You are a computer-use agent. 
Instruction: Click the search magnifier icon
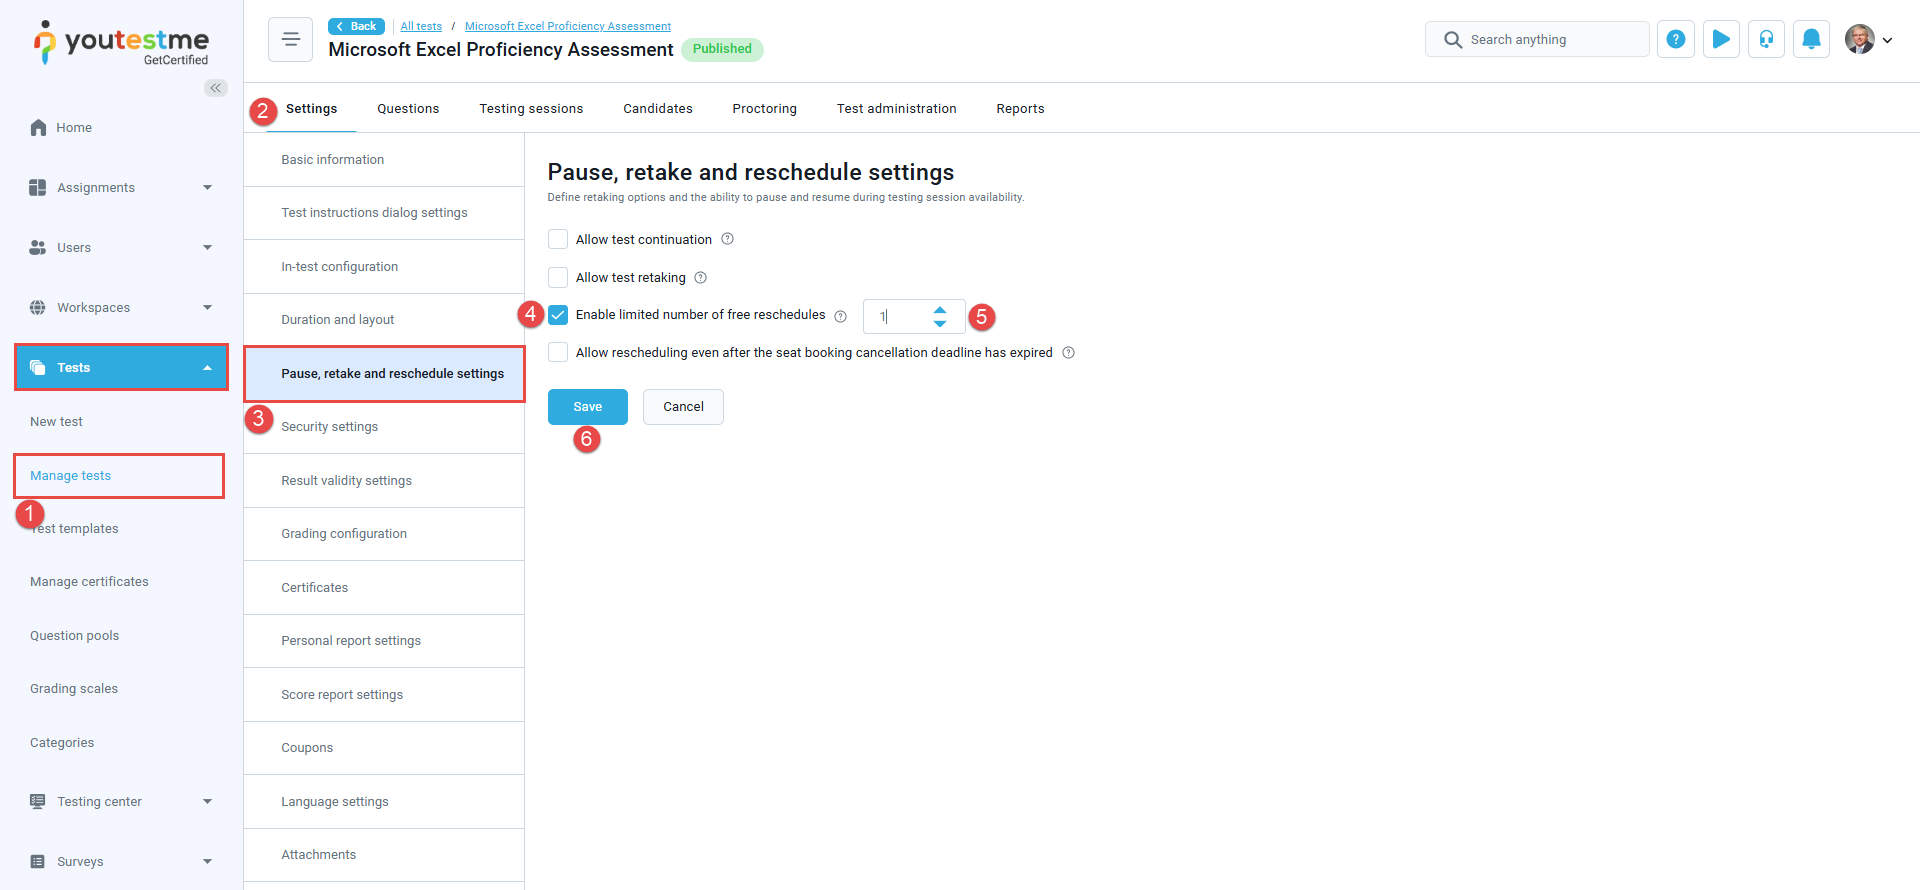pyautogui.click(x=1453, y=40)
